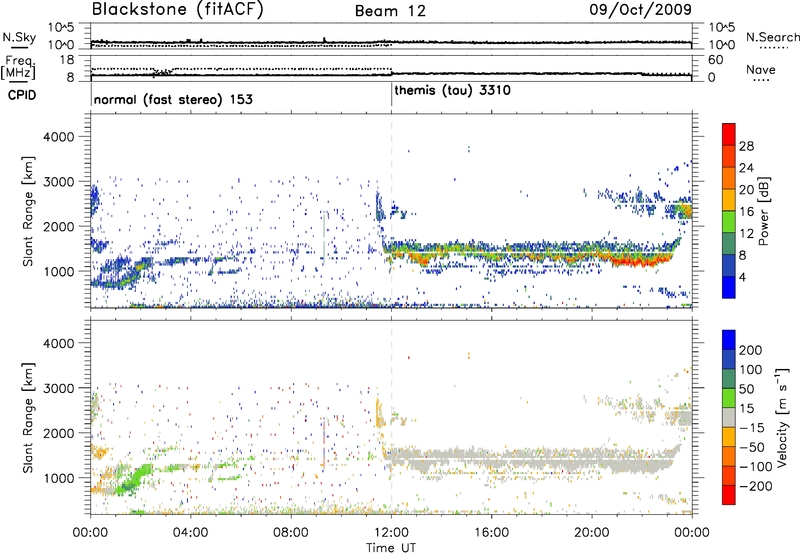Click the '4' label on Power colorbar
This screenshot has height=554, width=800.
(x=743, y=277)
